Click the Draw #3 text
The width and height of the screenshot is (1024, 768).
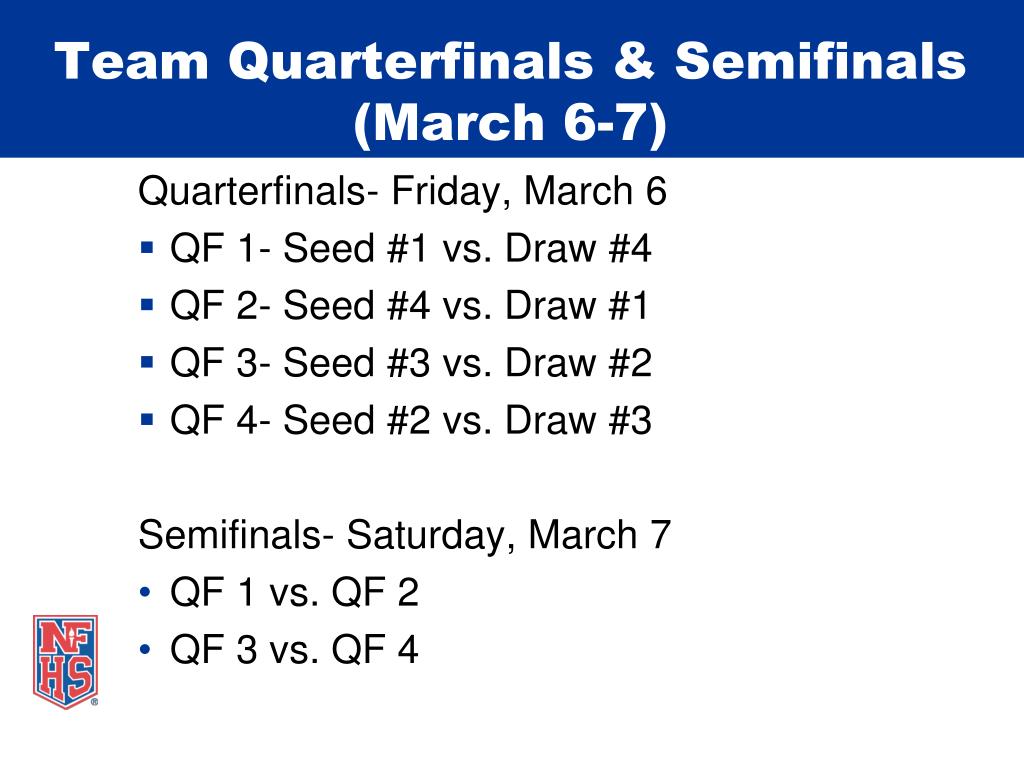(578, 419)
